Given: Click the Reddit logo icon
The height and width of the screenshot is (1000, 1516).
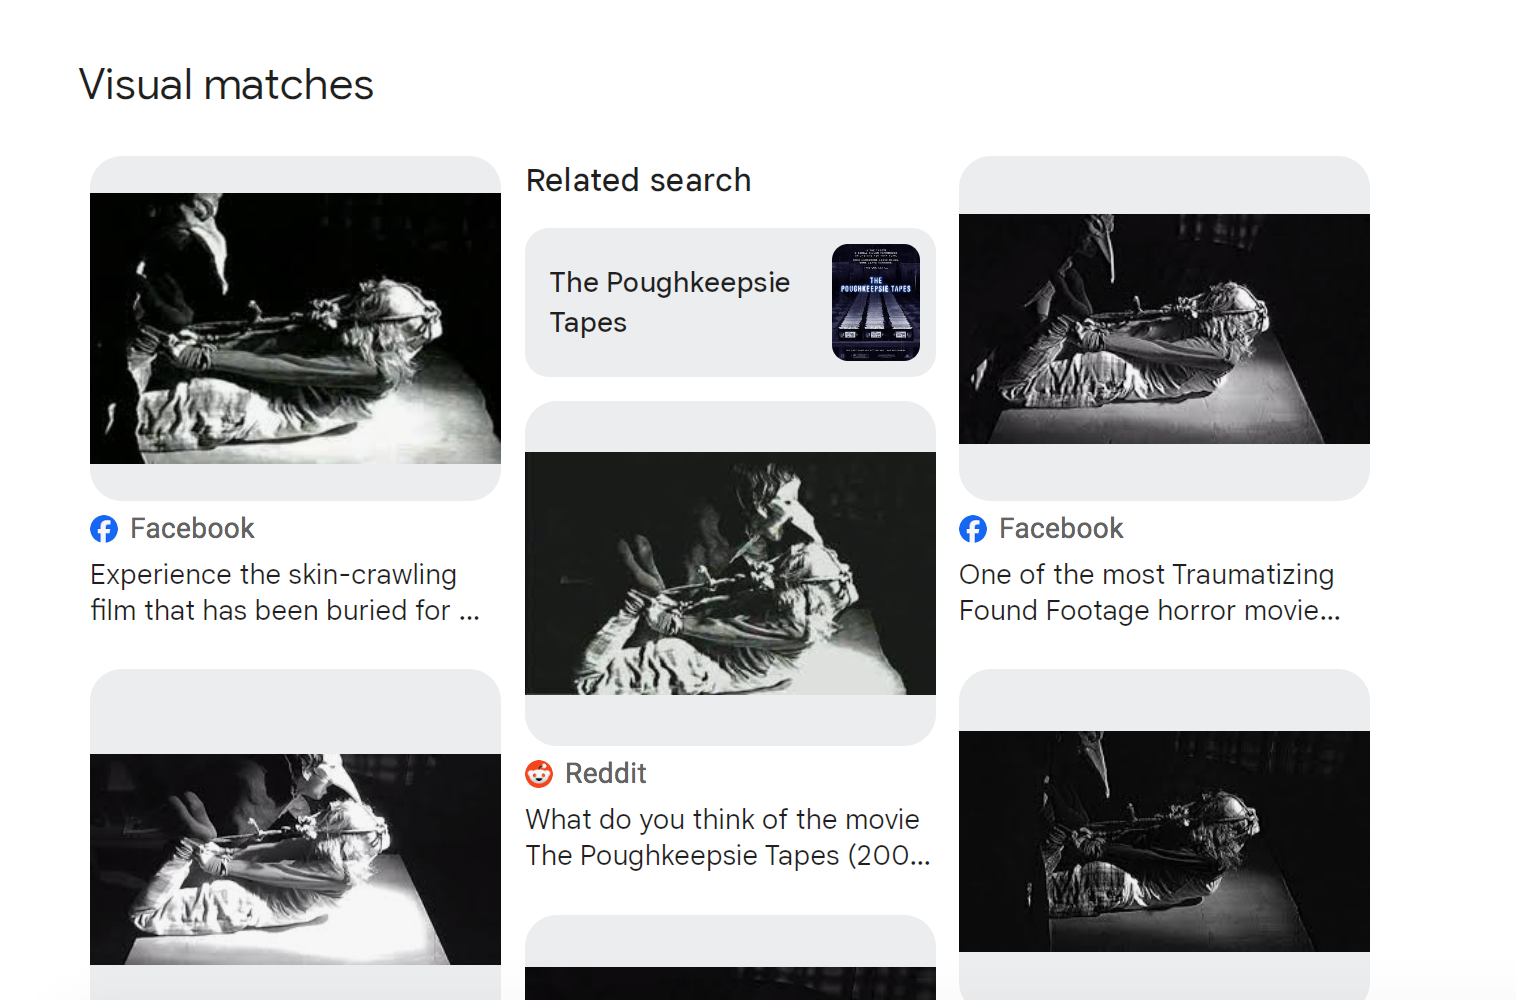Looking at the screenshot, I should coord(539,774).
